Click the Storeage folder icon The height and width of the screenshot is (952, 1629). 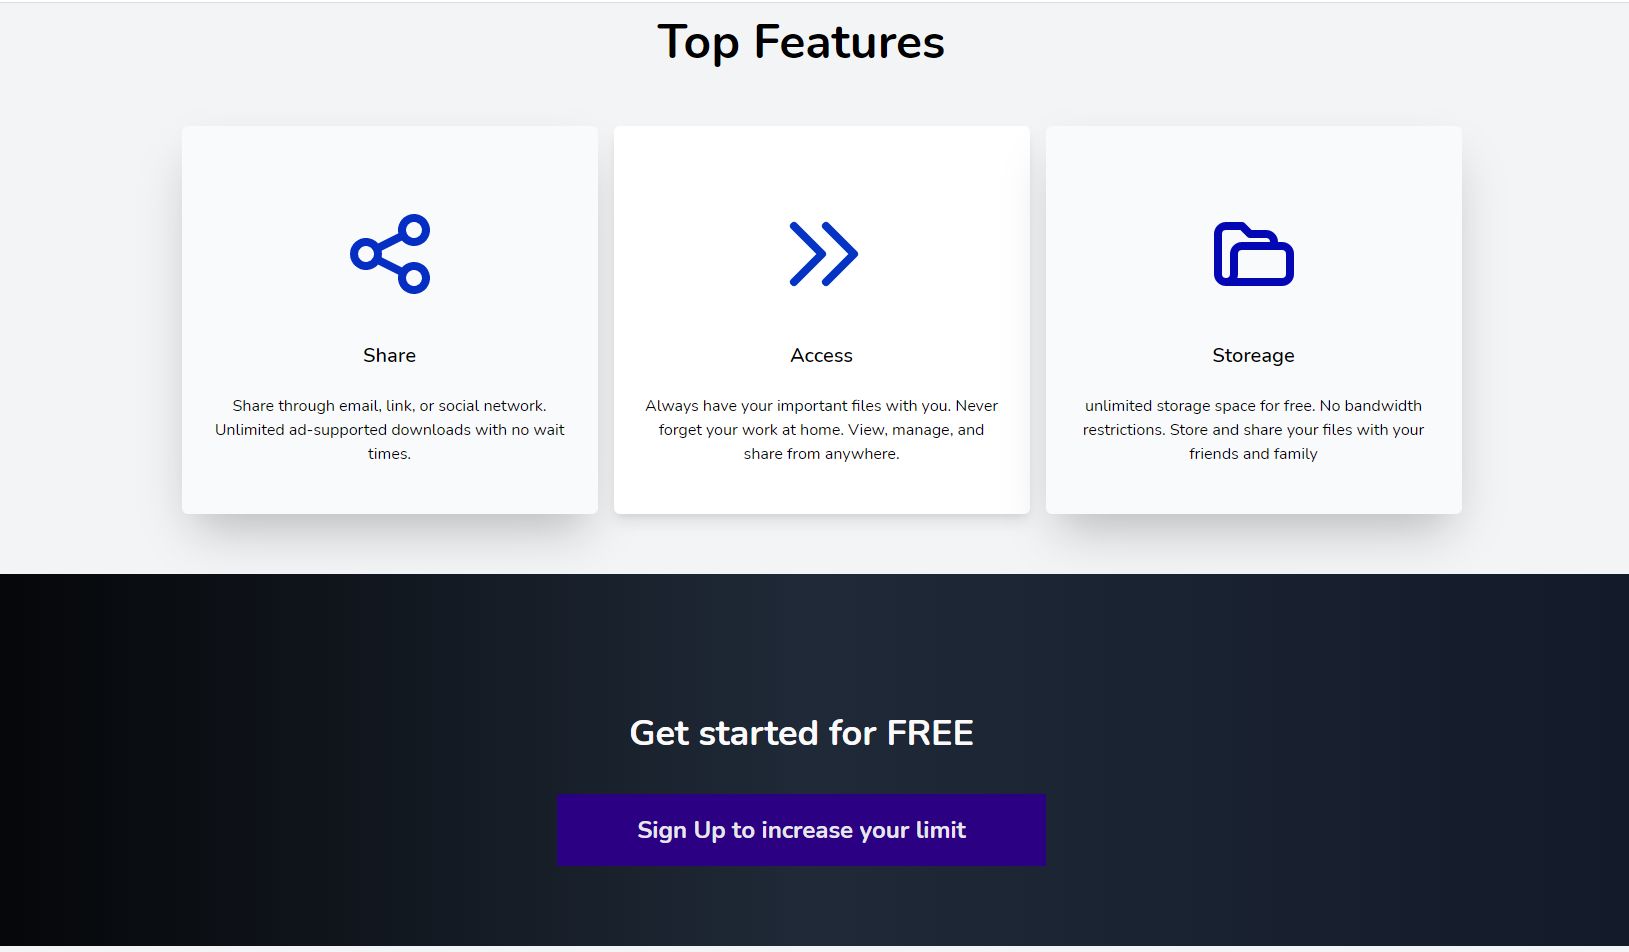[x=1253, y=254]
